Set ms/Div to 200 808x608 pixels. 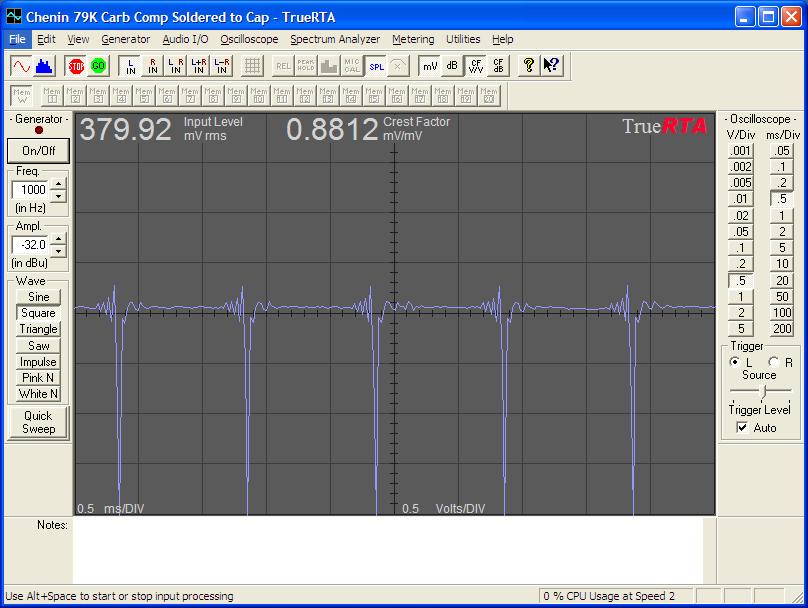782,328
